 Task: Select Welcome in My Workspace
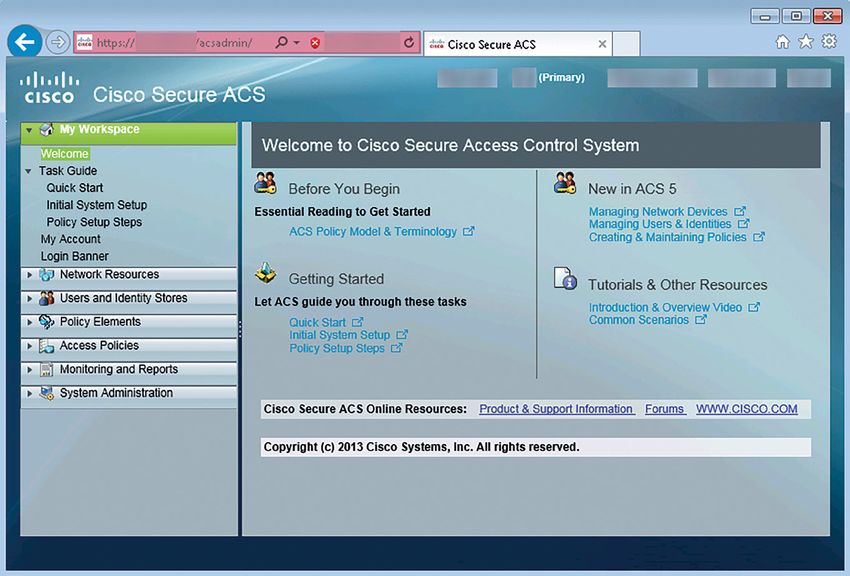(x=65, y=154)
